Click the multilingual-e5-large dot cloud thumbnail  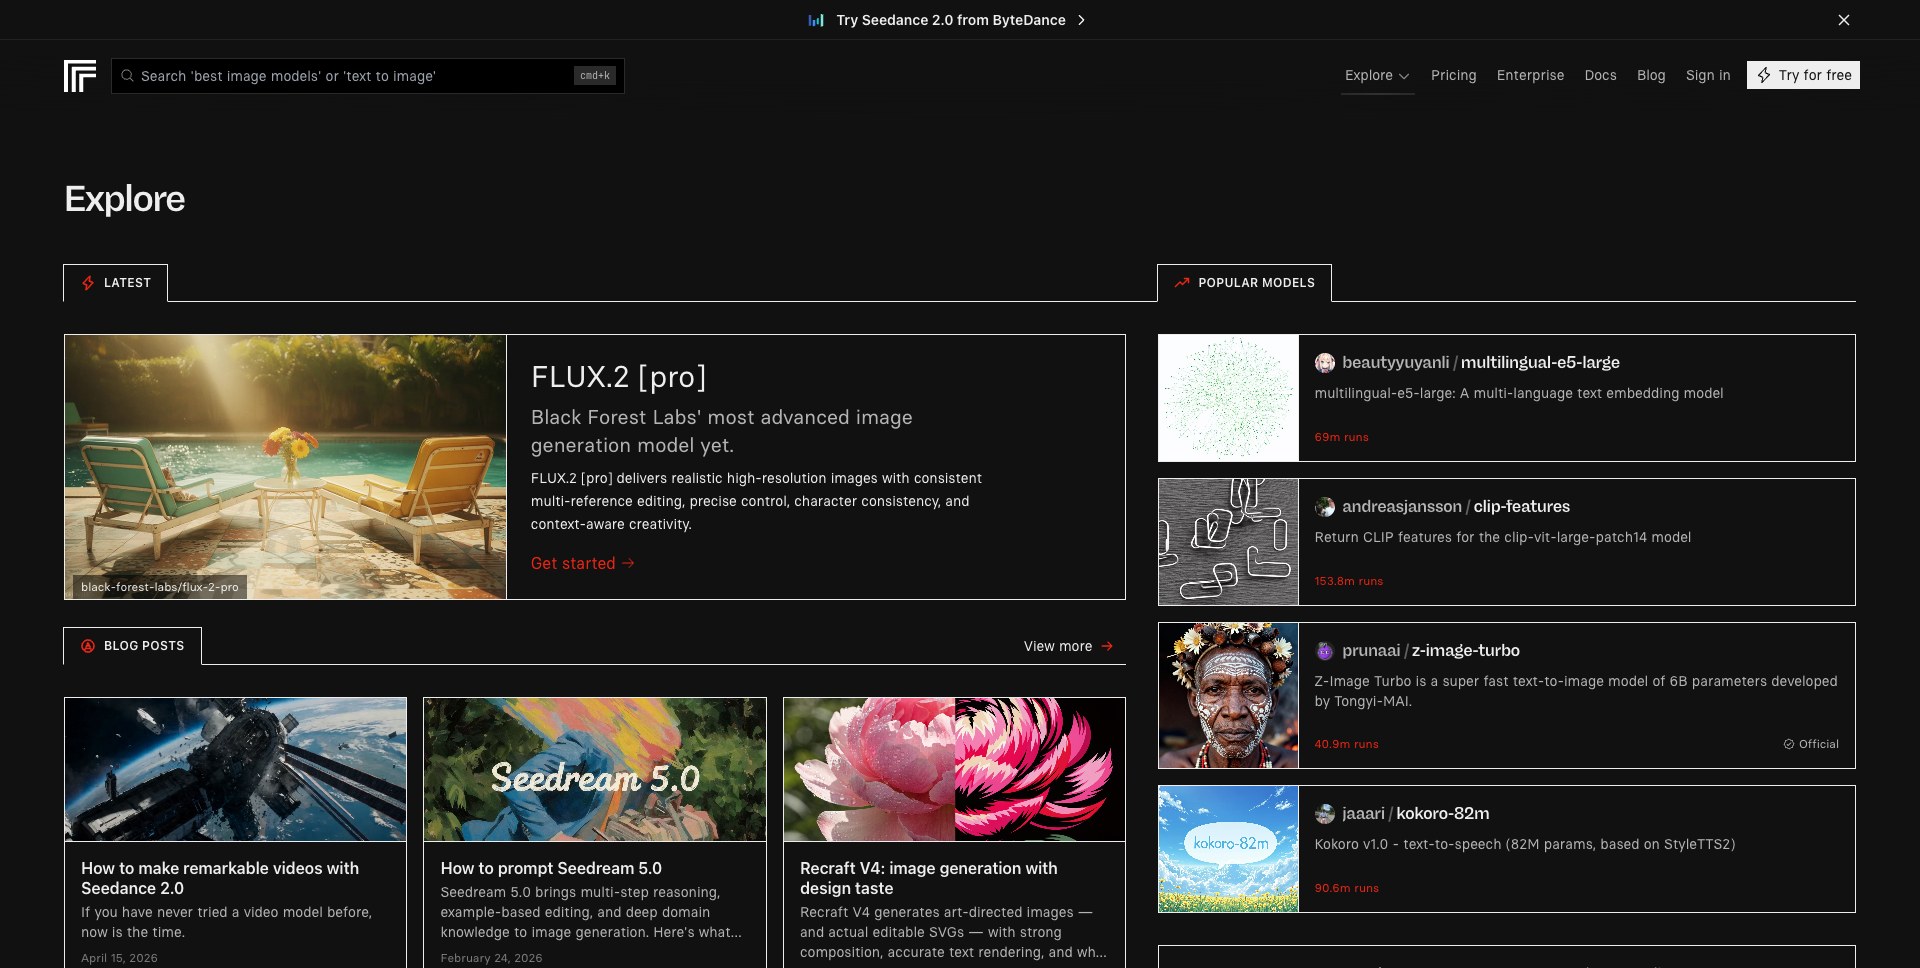[x=1228, y=398]
